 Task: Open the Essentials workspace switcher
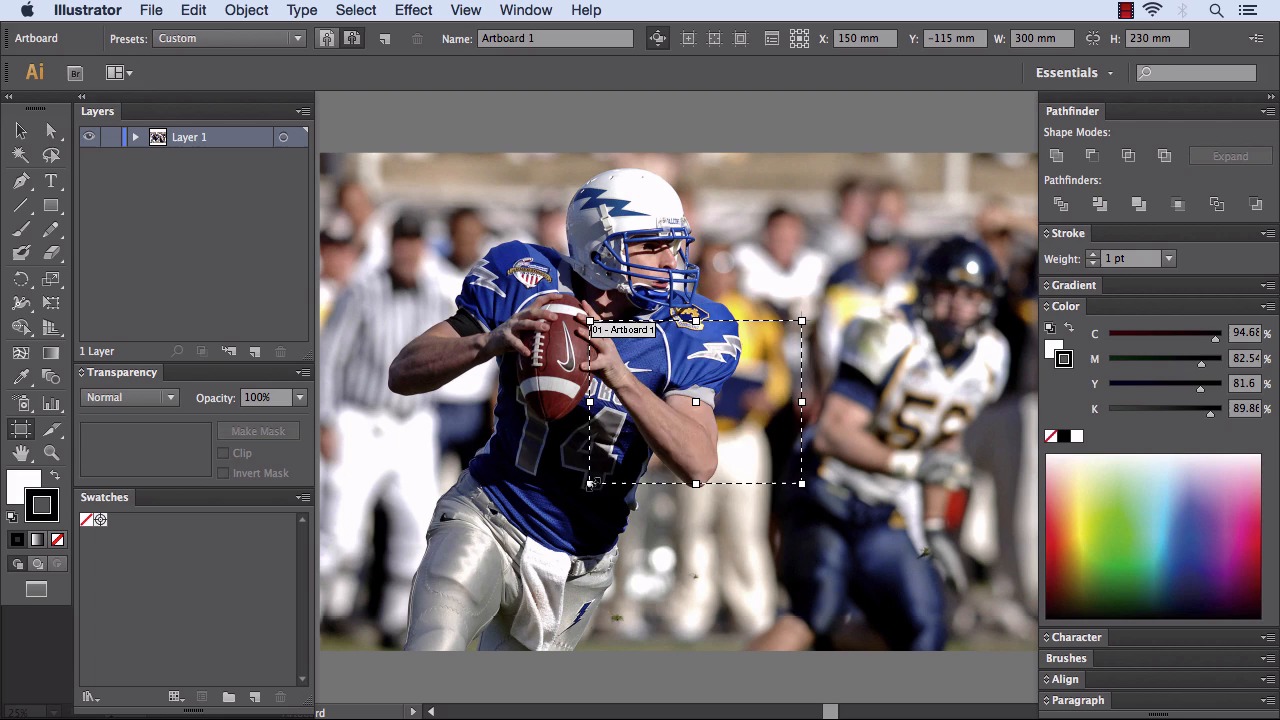coord(1074,73)
